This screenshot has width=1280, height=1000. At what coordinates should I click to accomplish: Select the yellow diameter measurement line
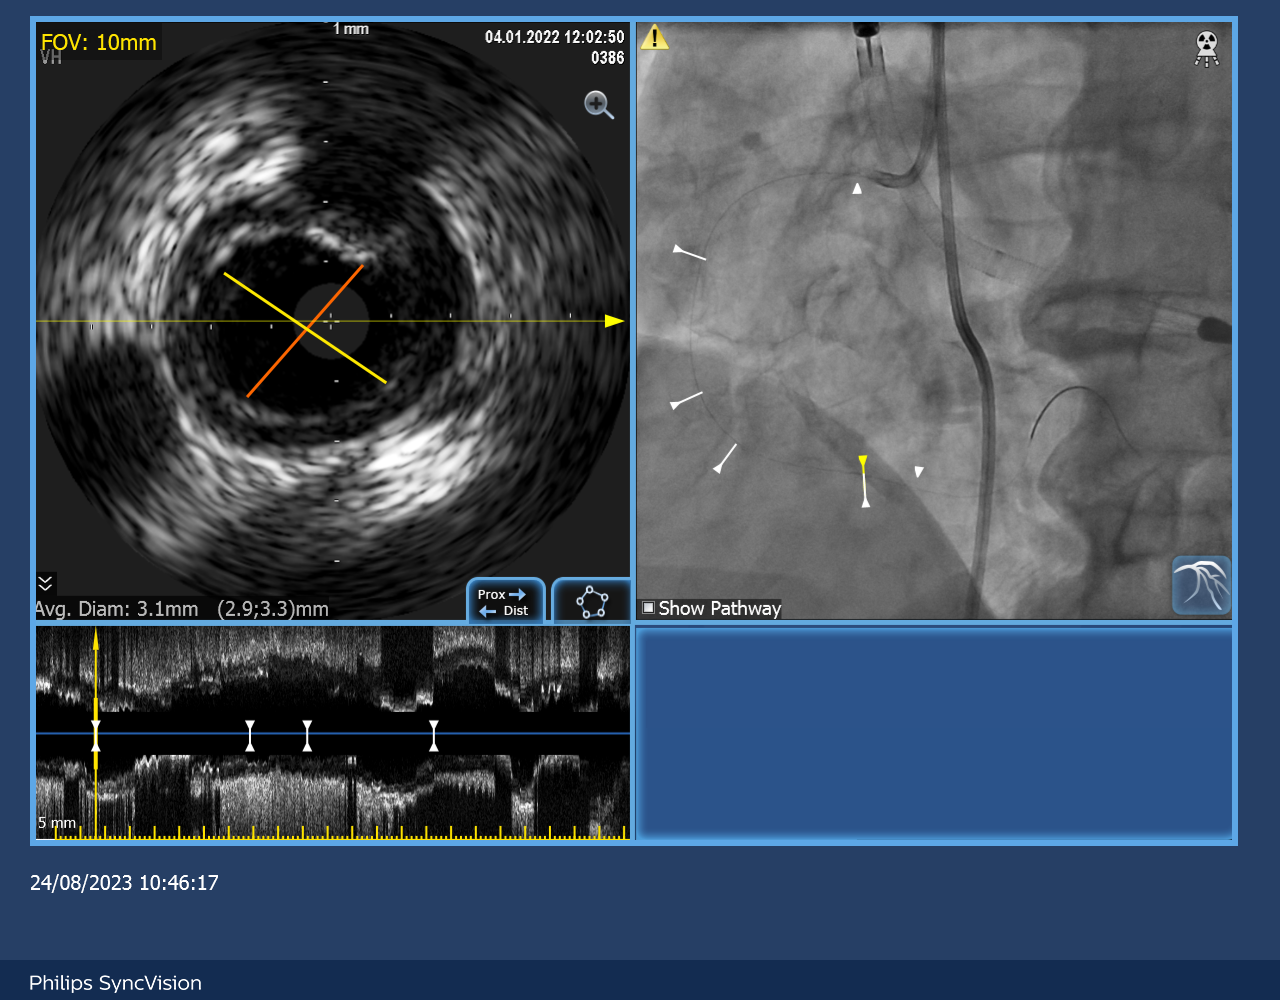(305, 327)
